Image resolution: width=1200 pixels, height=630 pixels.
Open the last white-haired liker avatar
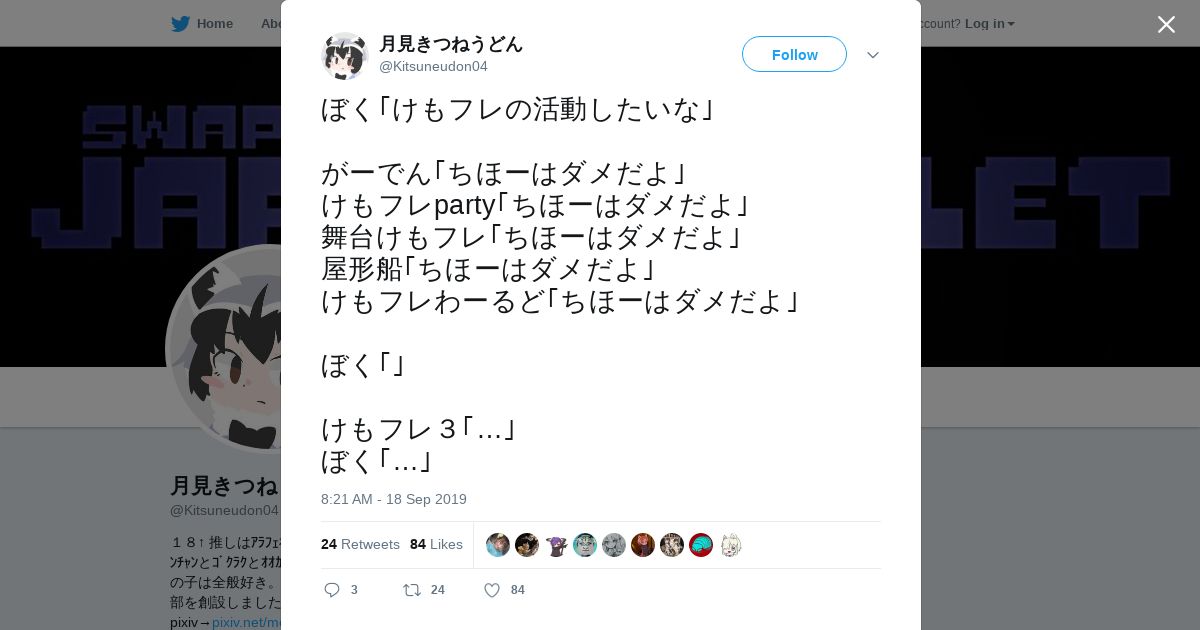tap(730, 545)
